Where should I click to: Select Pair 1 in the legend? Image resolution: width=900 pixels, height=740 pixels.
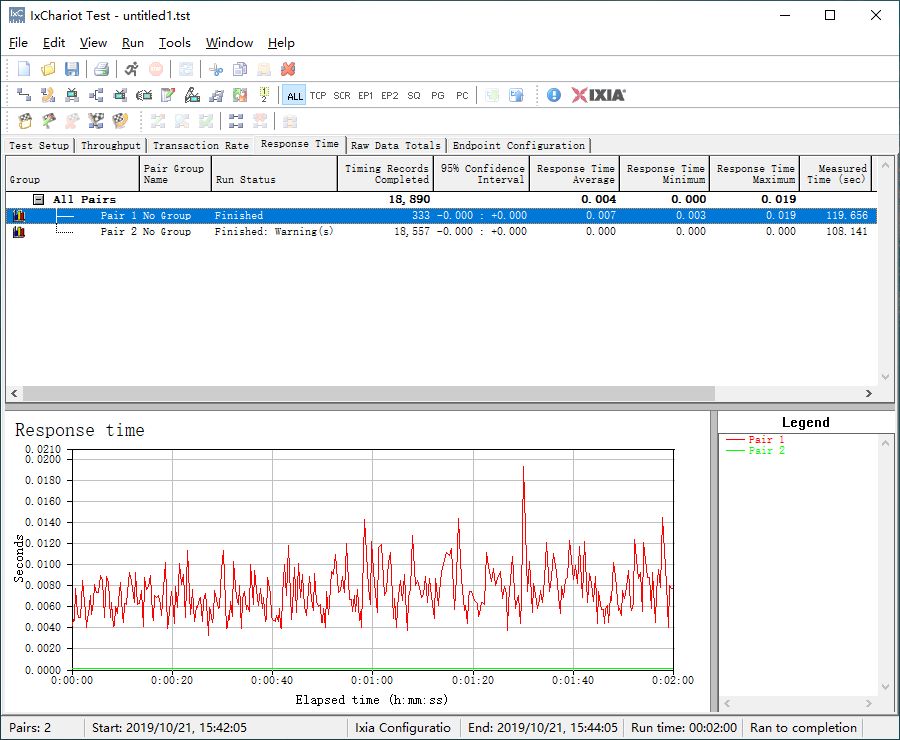755,439
